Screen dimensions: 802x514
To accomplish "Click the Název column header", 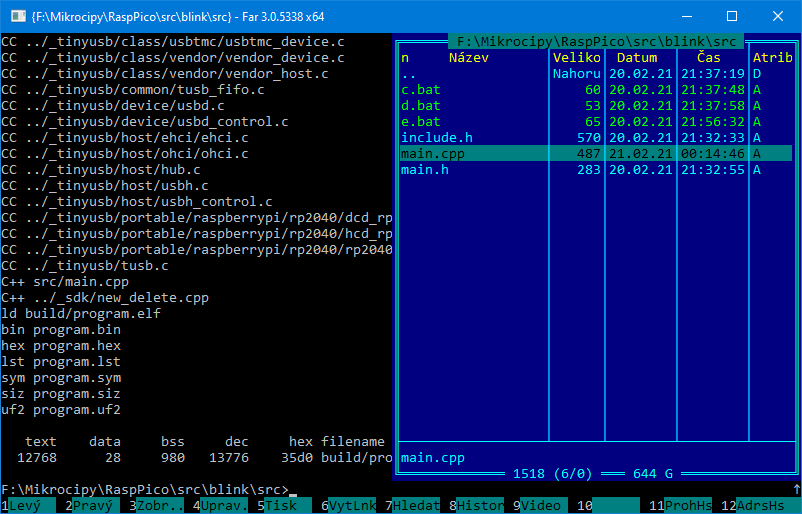I will coord(469,58).
